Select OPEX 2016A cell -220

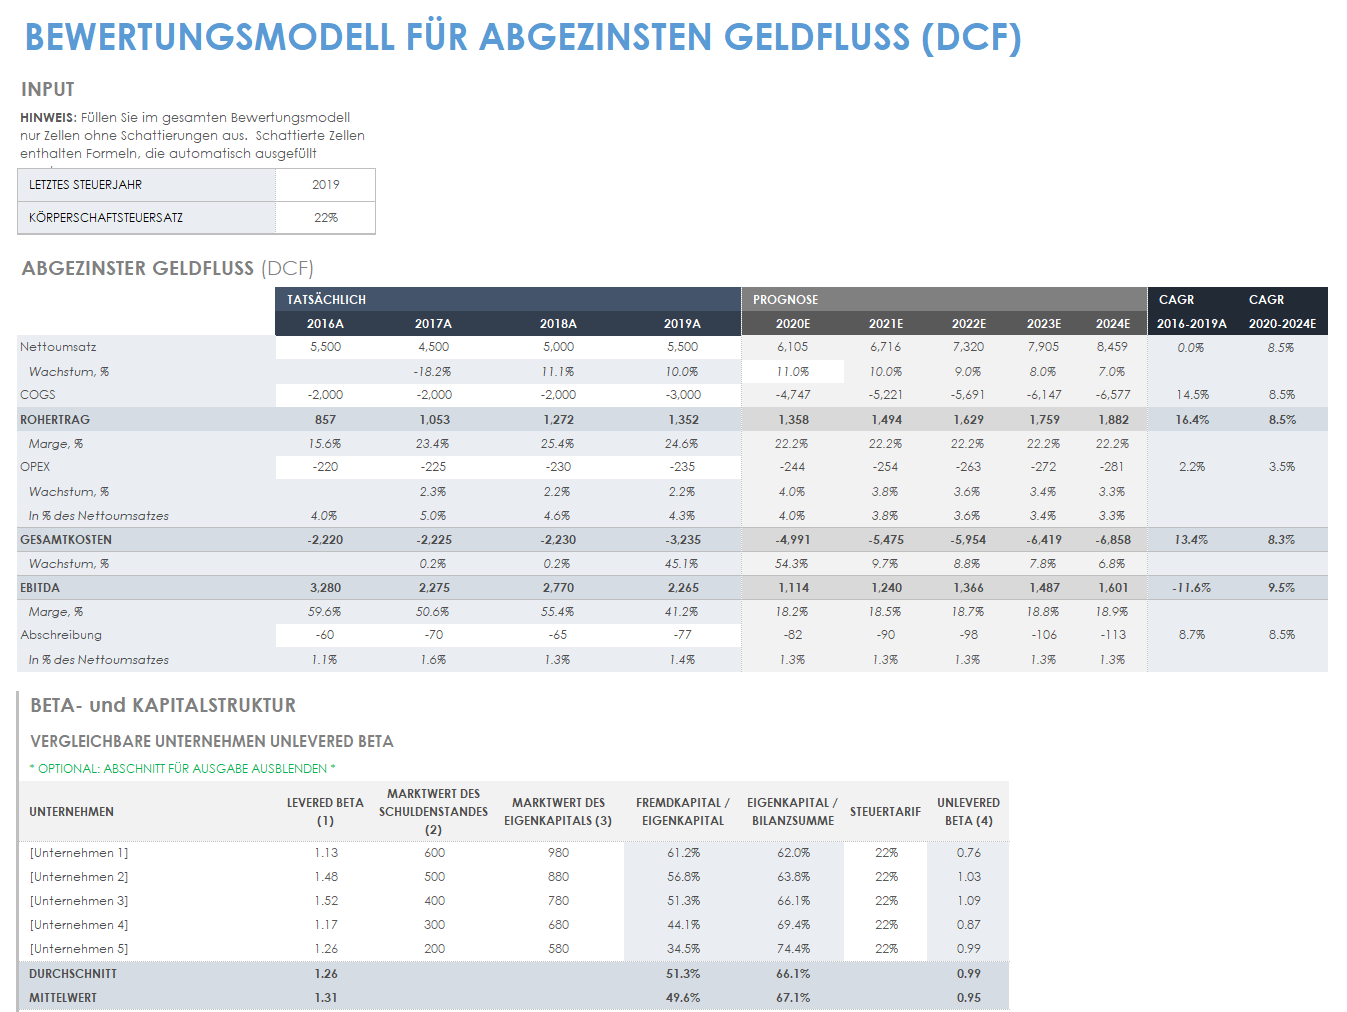pos(325,467)
